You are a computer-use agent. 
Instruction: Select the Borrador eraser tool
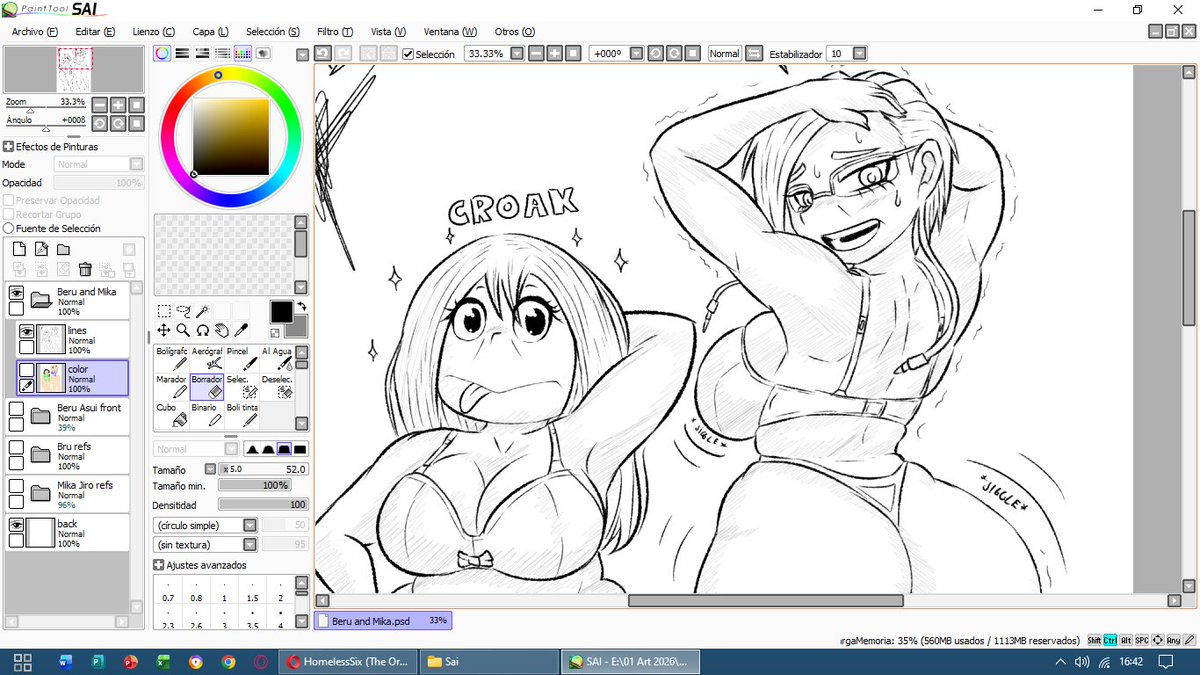[x=207, y=386]
